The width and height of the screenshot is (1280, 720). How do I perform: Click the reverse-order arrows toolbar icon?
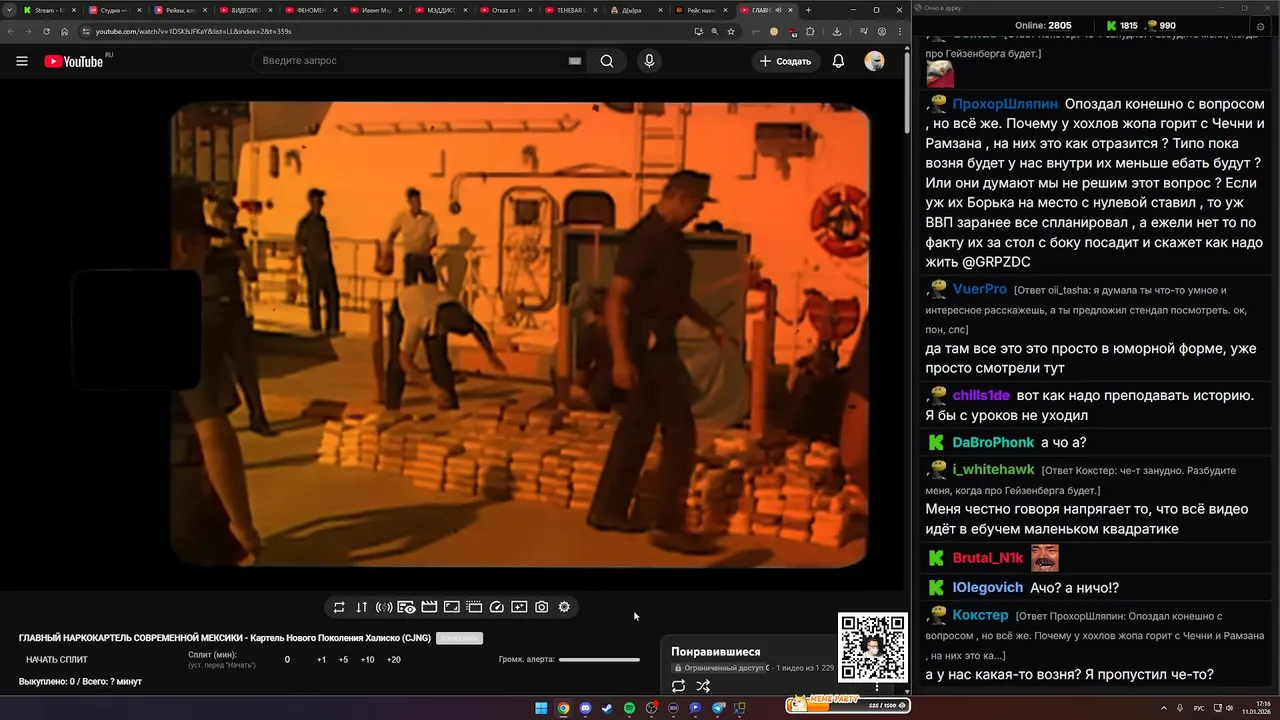tap(362, 607)
